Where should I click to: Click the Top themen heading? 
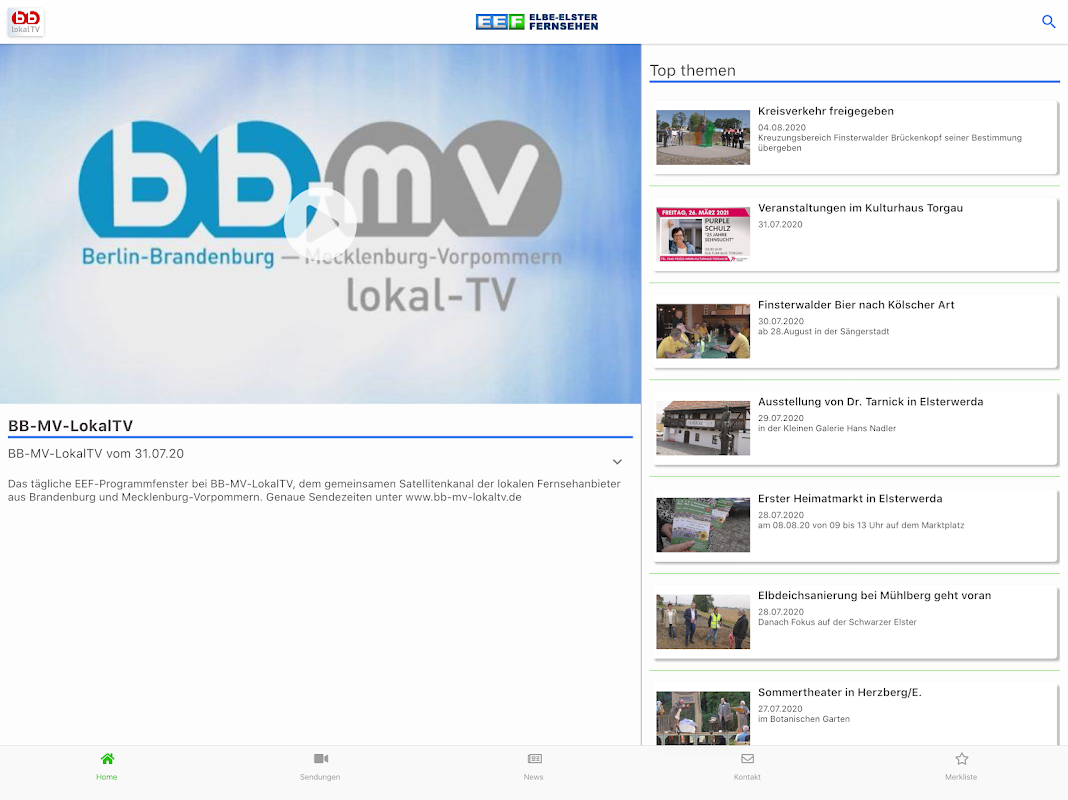pos(693,71)
